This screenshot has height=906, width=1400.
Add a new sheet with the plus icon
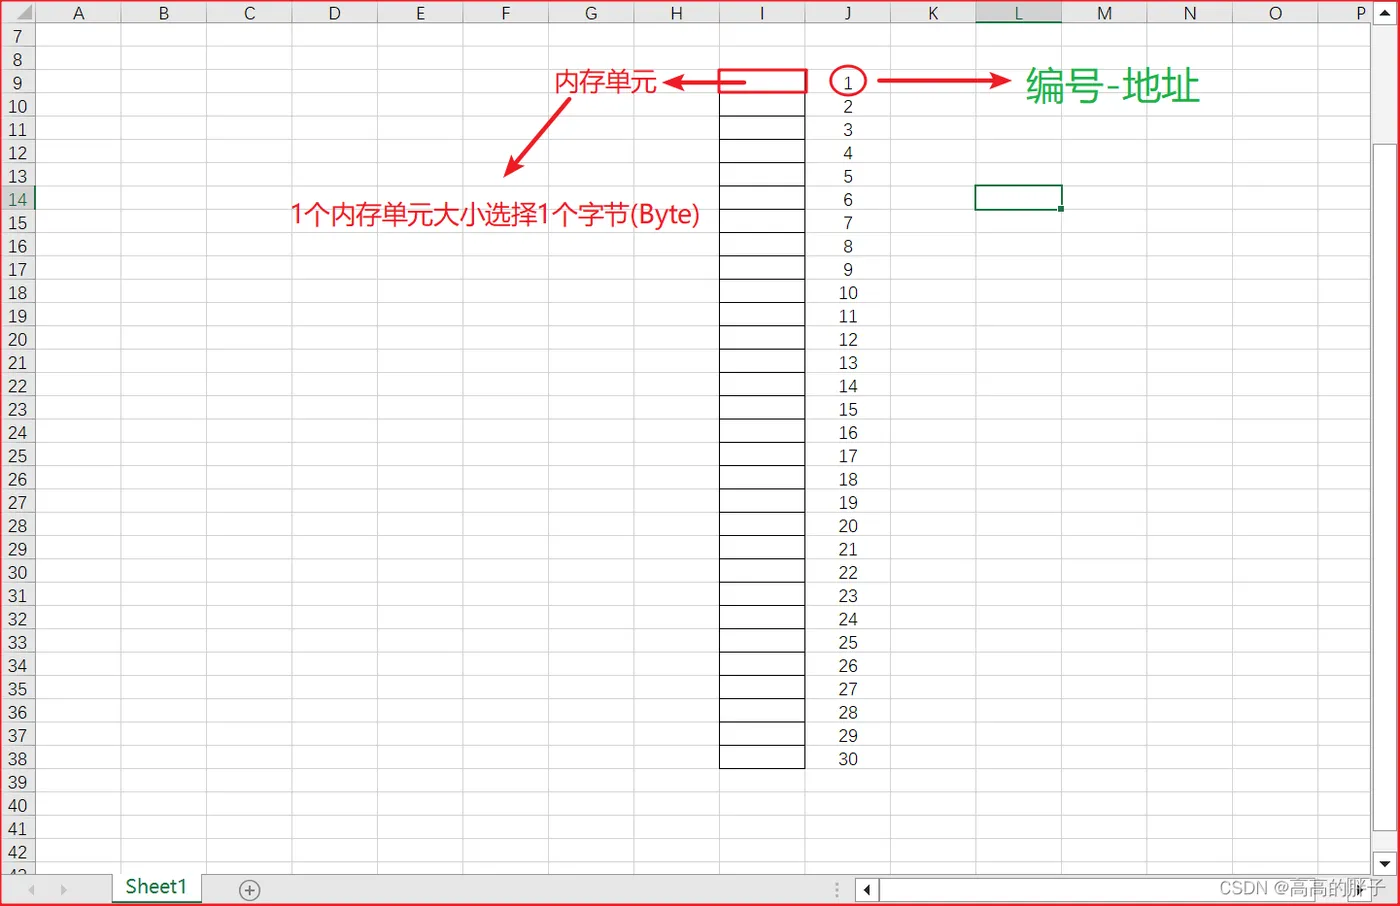click(x=250, y=890)
